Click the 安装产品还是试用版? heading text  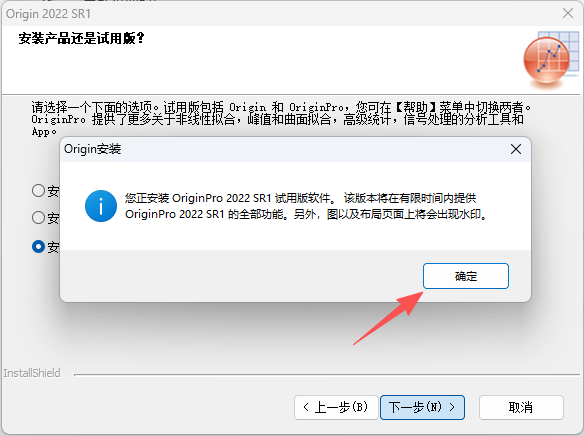click(81, 38)
